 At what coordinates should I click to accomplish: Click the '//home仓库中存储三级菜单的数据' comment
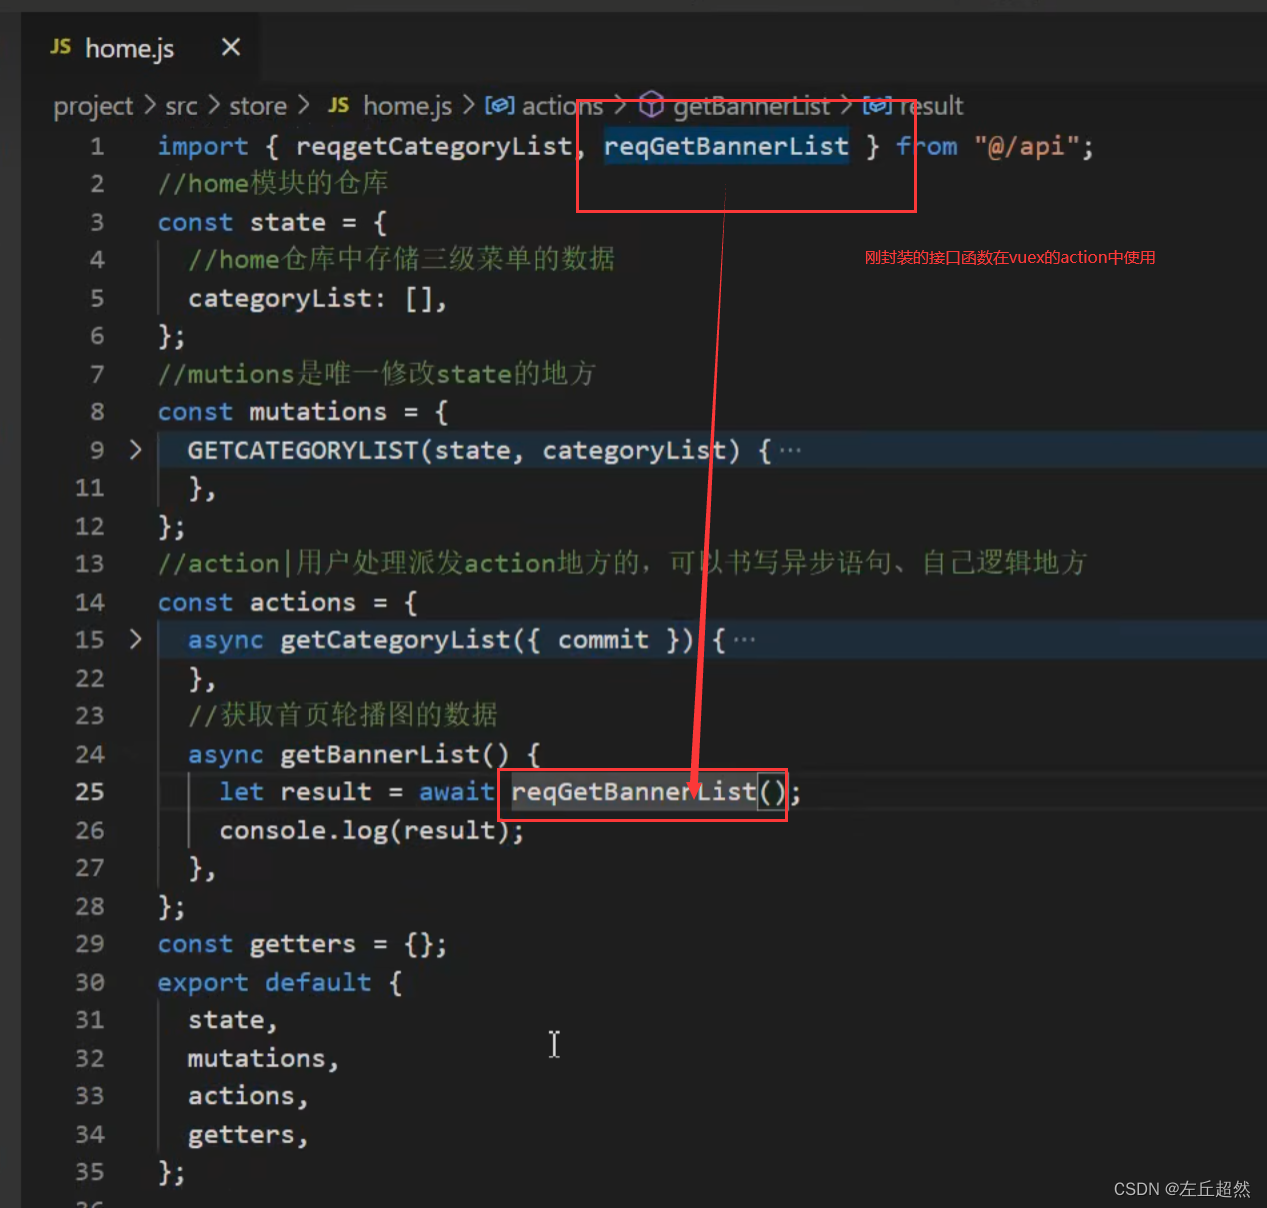tap(402, 259)
